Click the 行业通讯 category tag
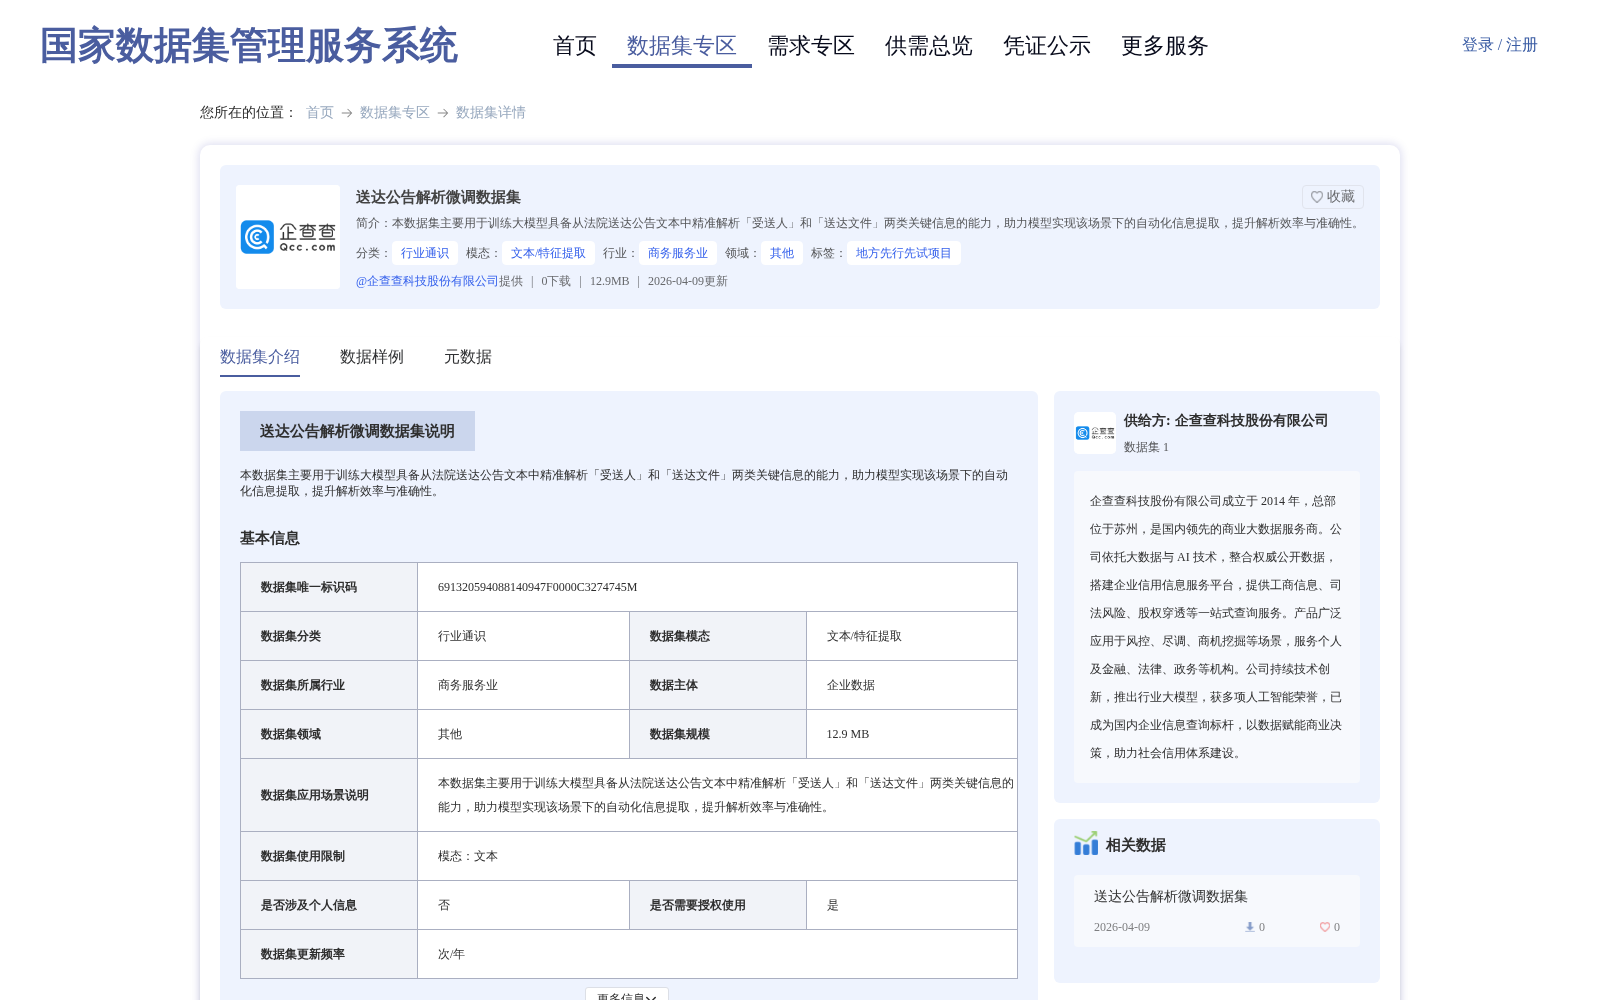The width and height of the screenshot is (1600, 1000). [425, 253]
